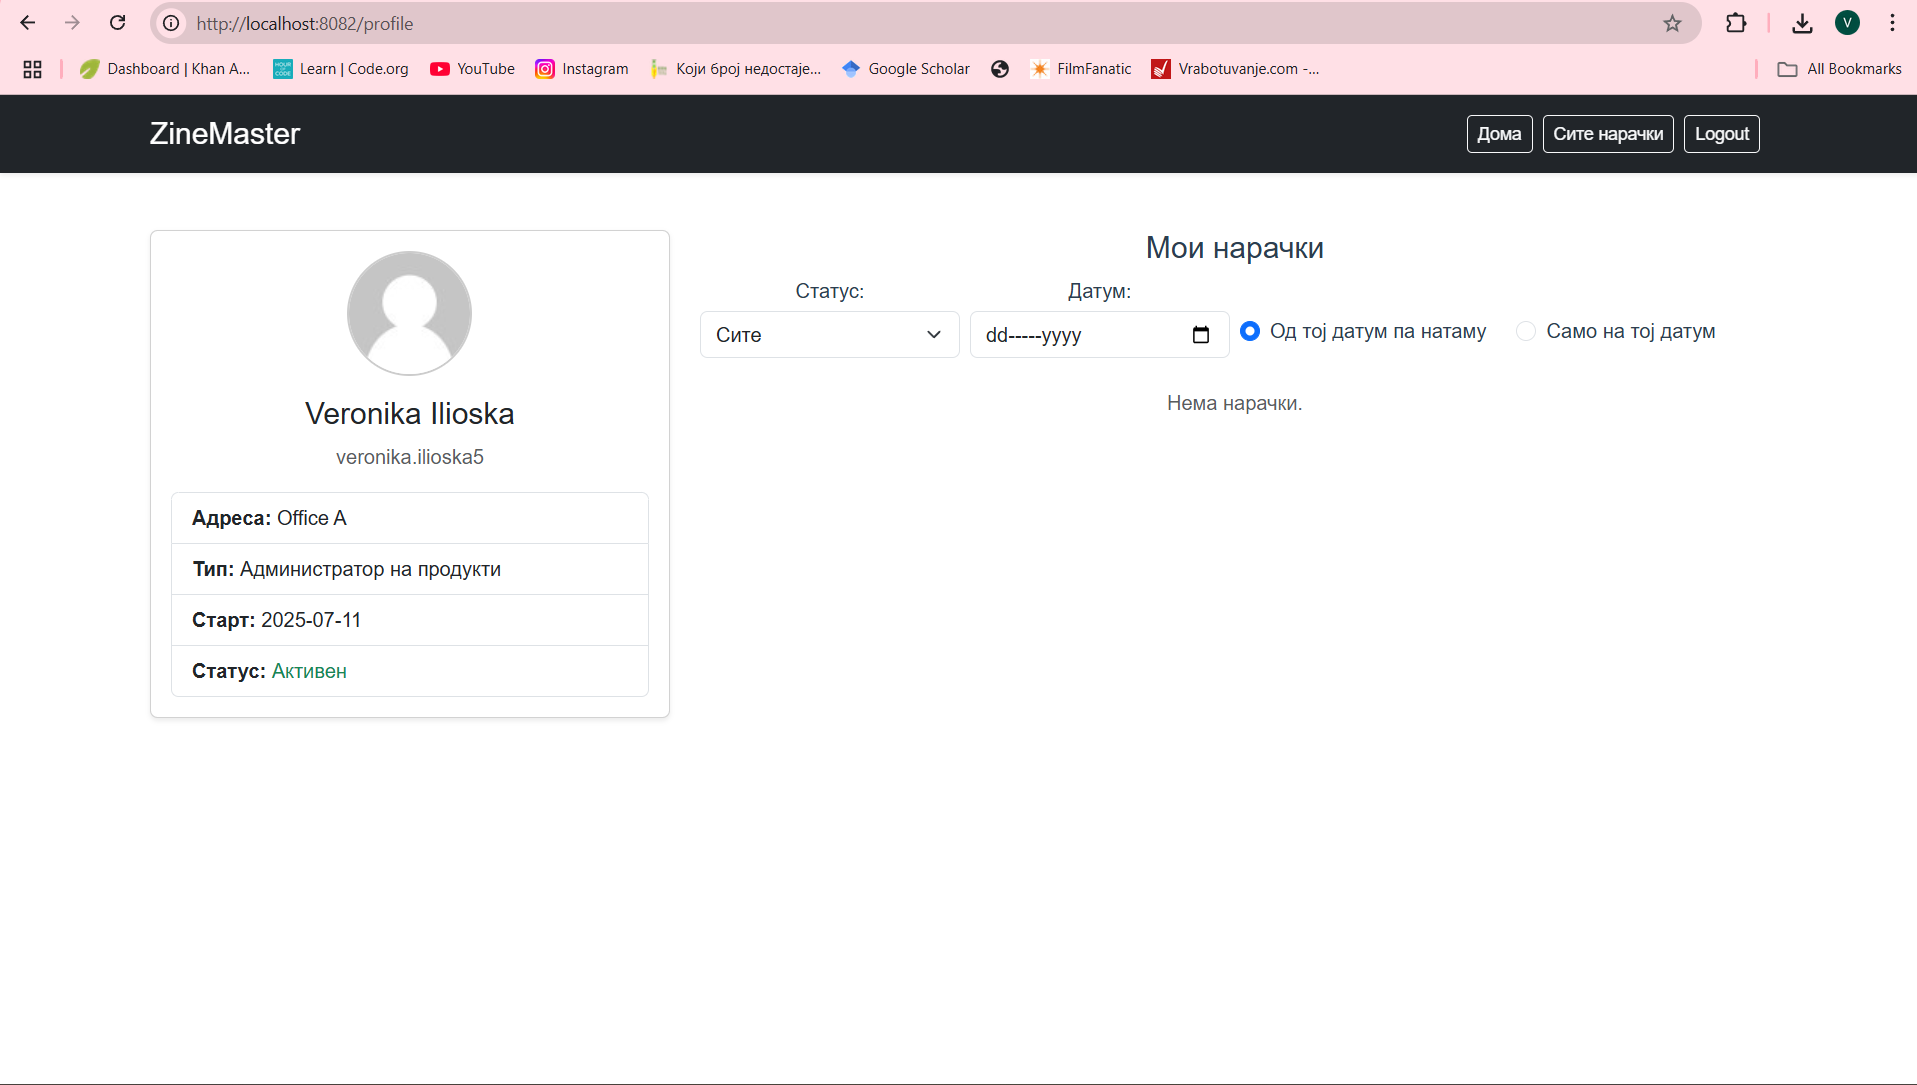Open Сите нарачки page

(1607, 134)
